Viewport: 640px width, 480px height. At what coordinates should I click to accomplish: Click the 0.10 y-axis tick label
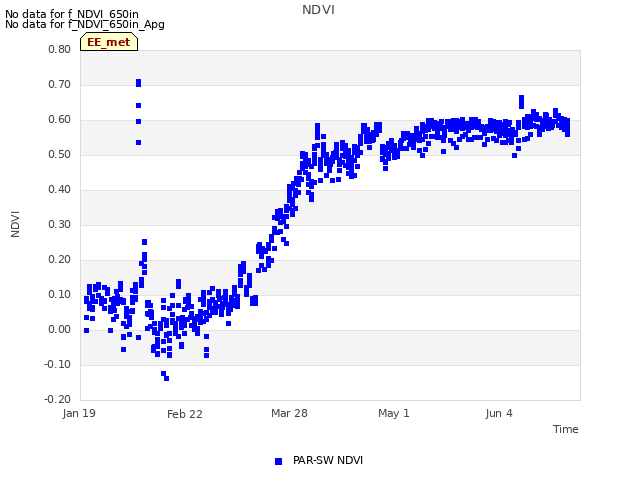[60, 294]
